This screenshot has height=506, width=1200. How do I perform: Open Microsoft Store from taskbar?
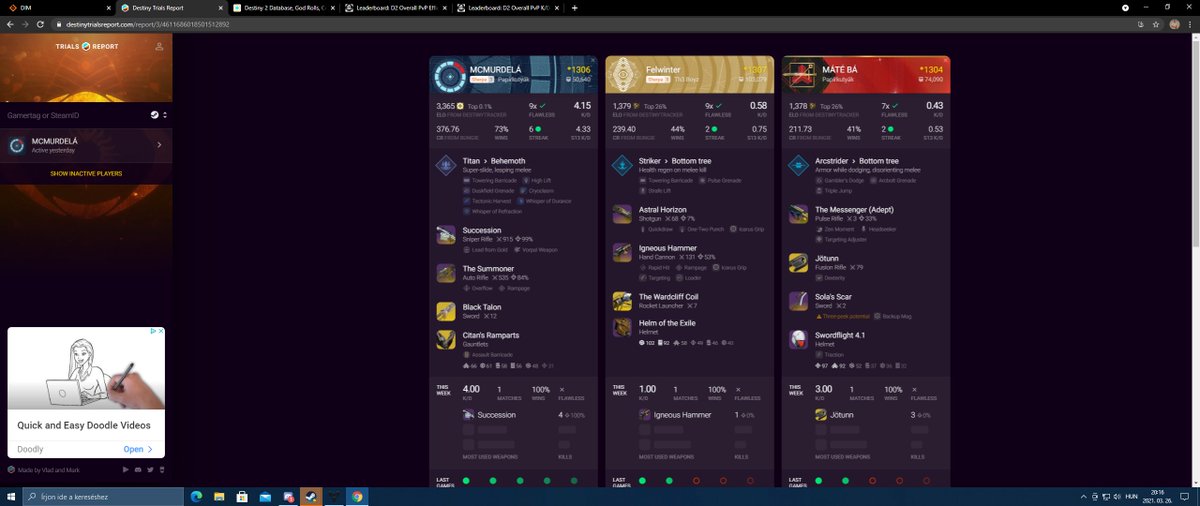(x=241, y=496)
